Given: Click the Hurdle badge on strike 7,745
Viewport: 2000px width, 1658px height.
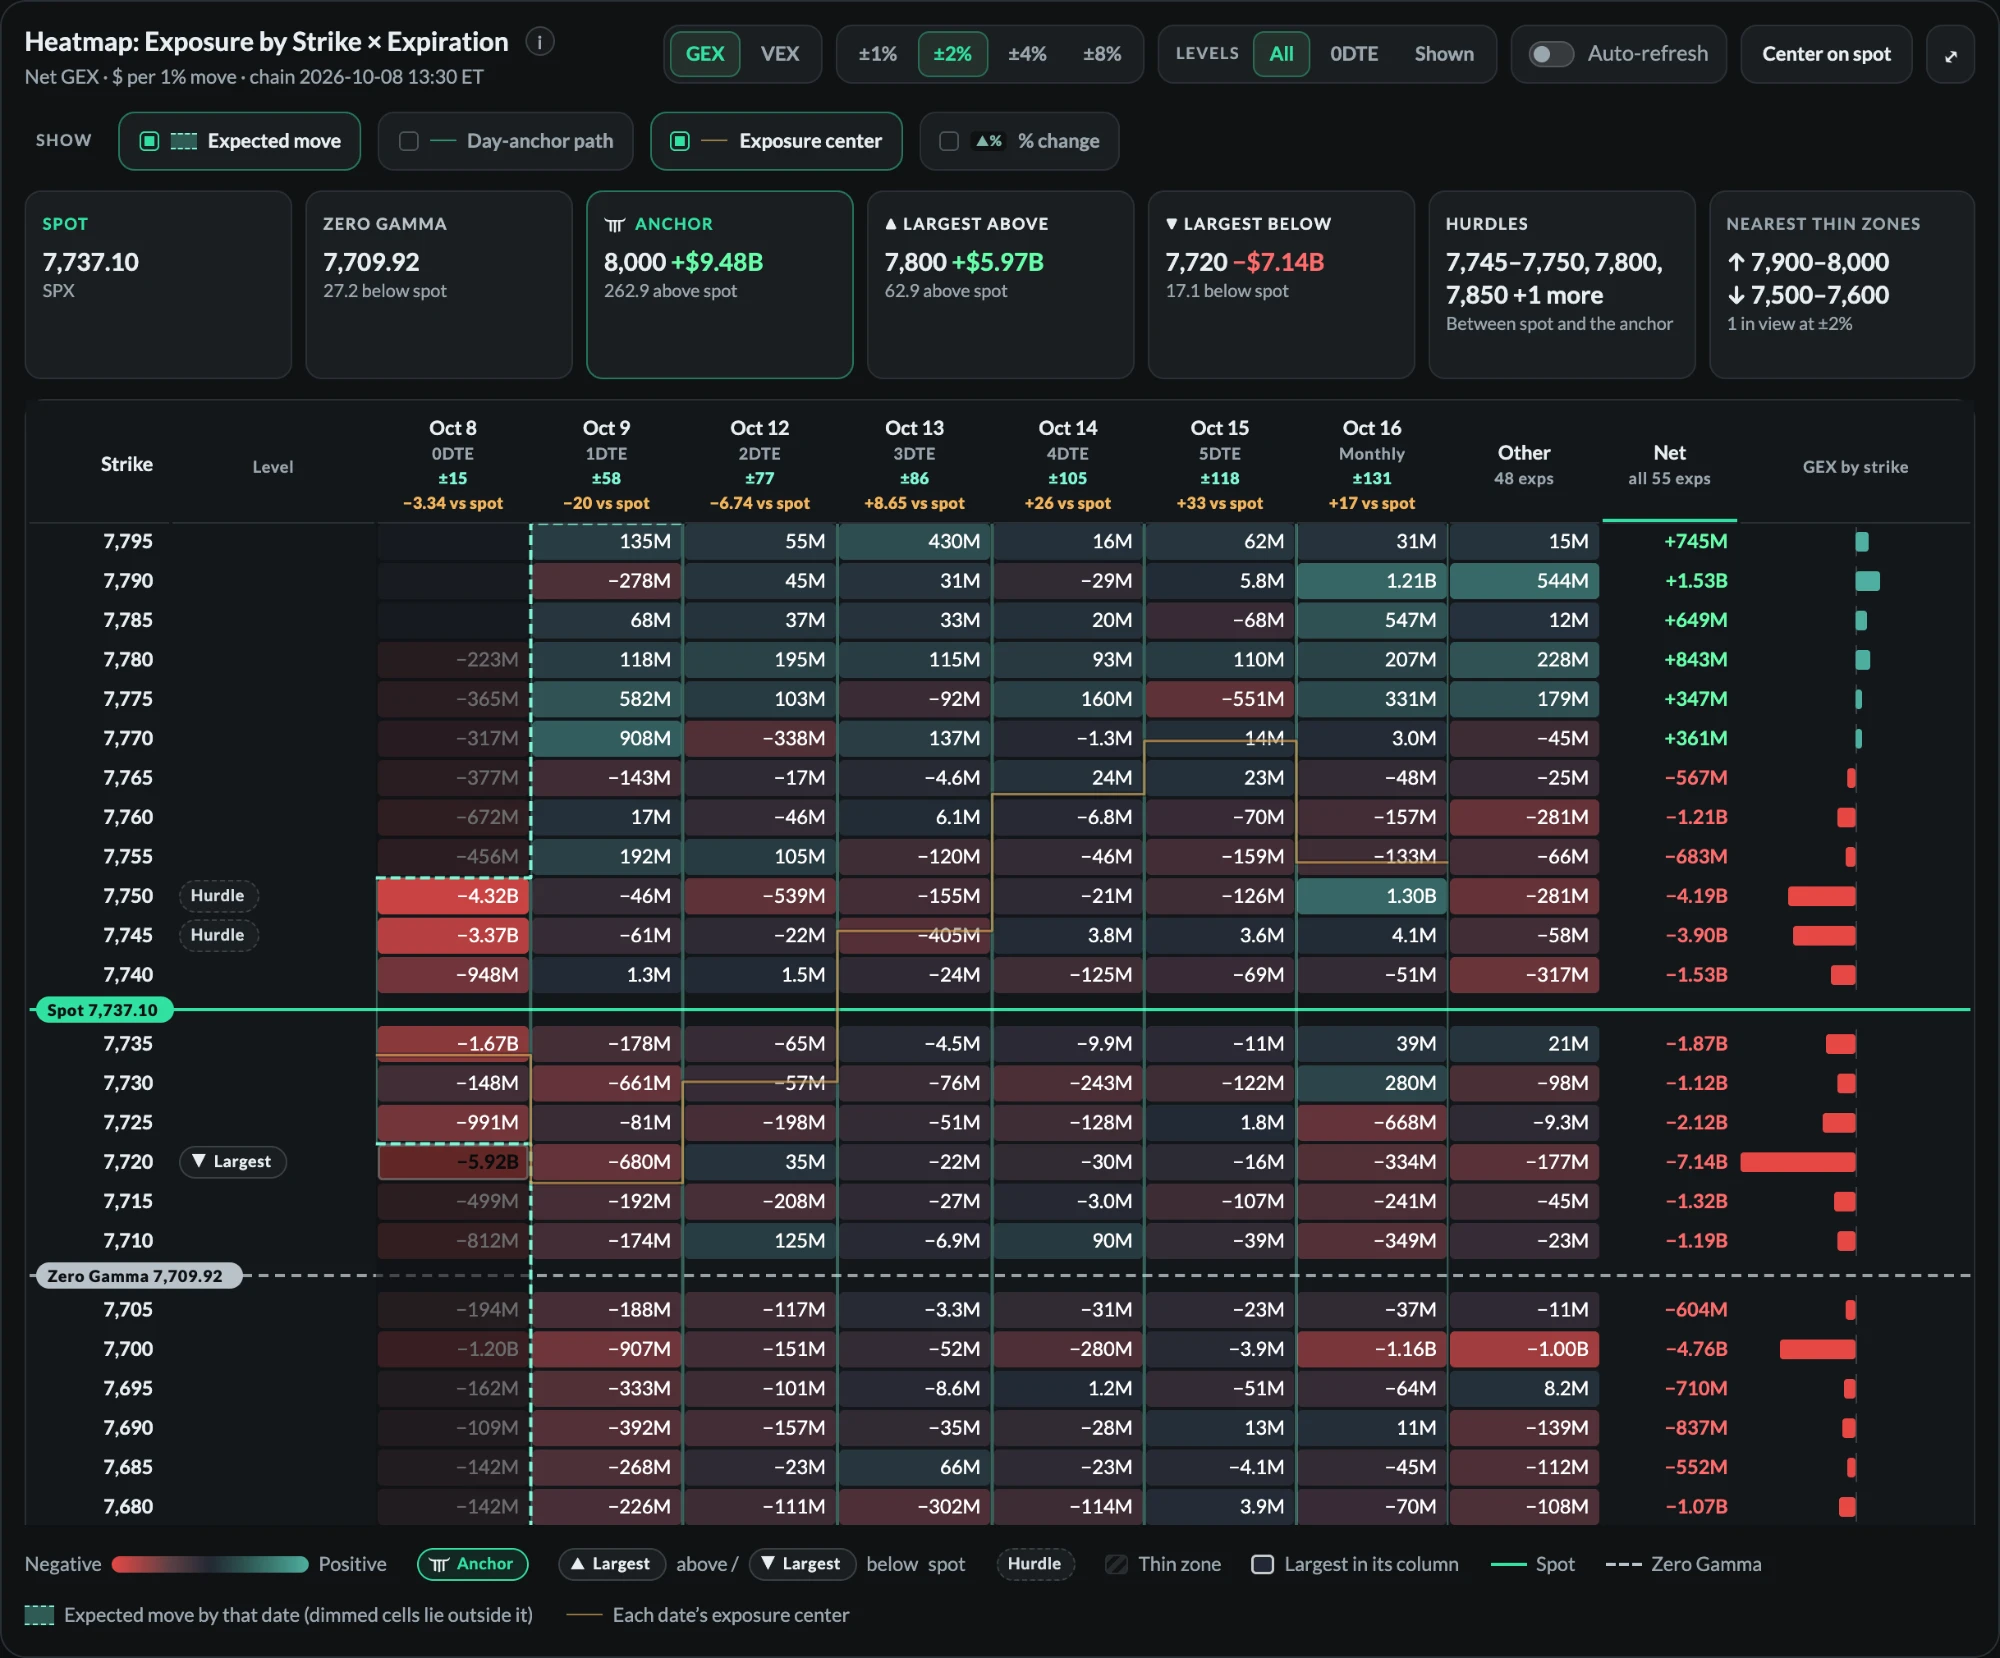Looking at the screenshot, I should (218, 935).
